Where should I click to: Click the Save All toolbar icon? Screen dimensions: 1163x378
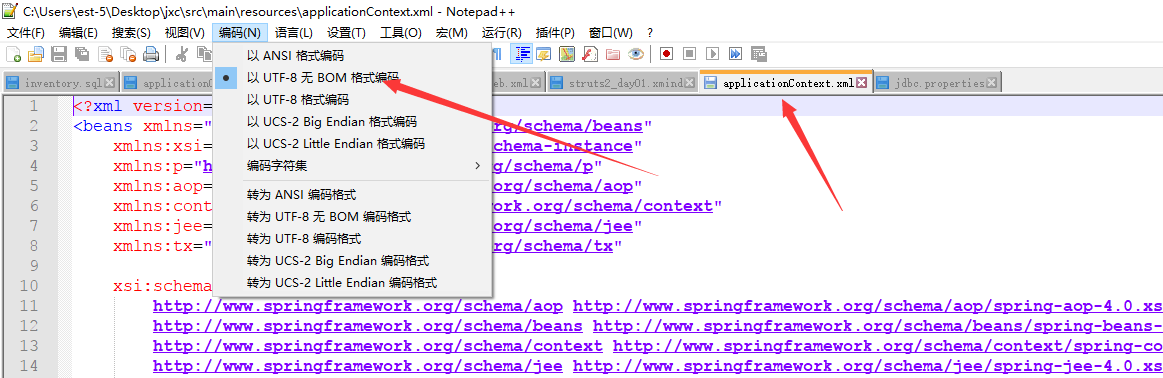click(x=82, y=53)
